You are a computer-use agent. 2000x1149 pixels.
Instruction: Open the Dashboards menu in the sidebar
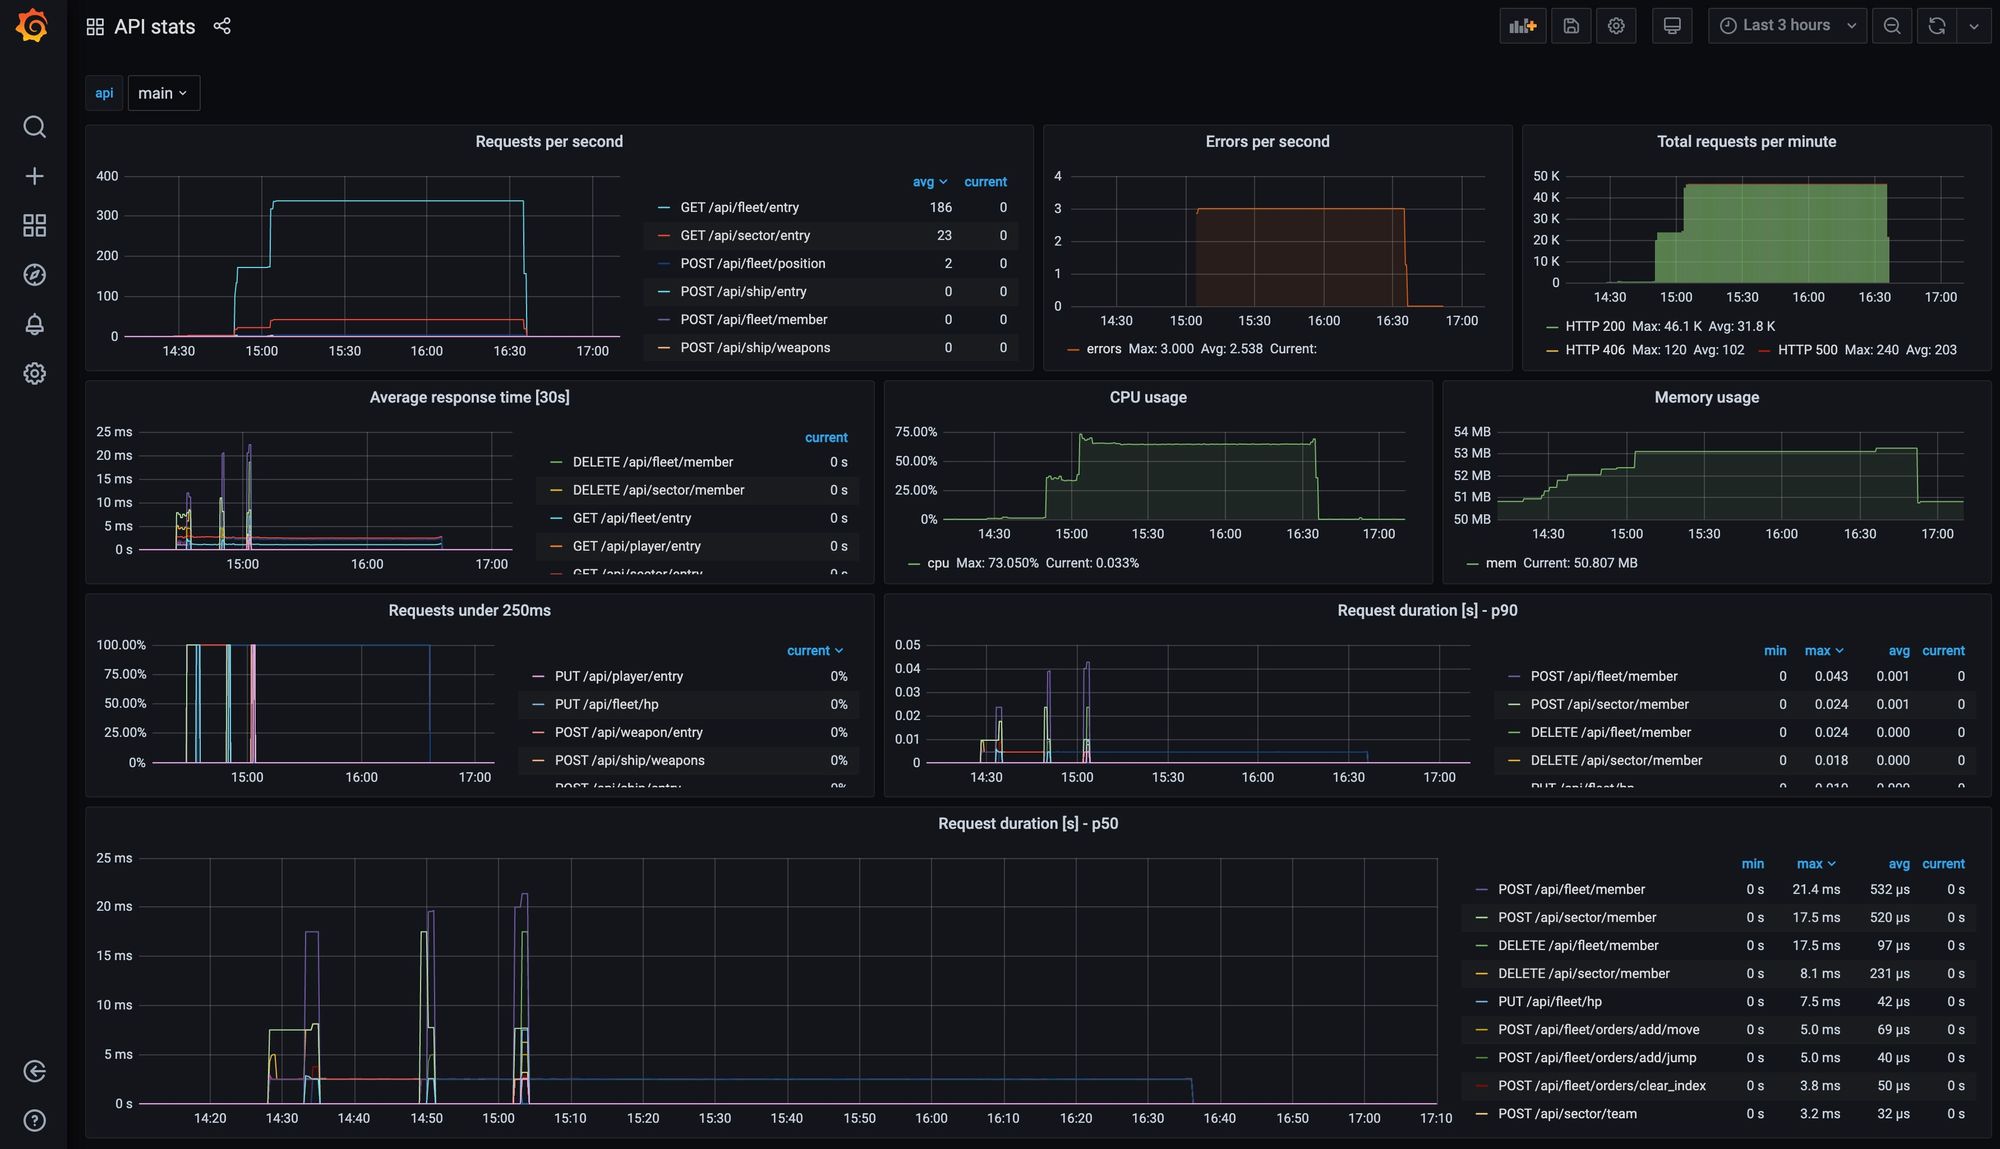pos(34,226)
